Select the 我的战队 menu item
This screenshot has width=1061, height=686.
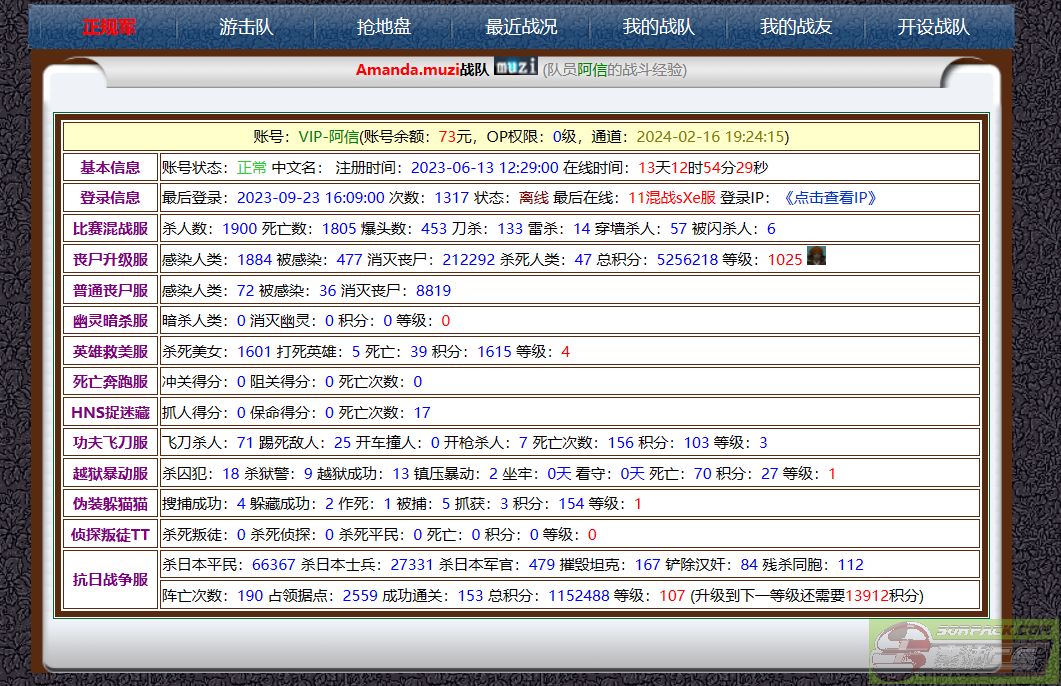click(658, 27)
